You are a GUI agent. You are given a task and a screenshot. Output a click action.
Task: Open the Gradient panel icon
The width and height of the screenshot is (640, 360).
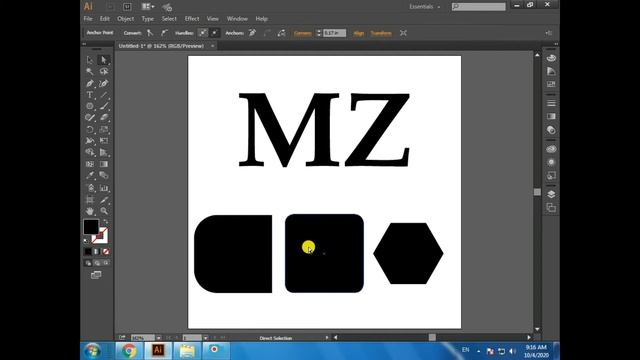point(551,116)
